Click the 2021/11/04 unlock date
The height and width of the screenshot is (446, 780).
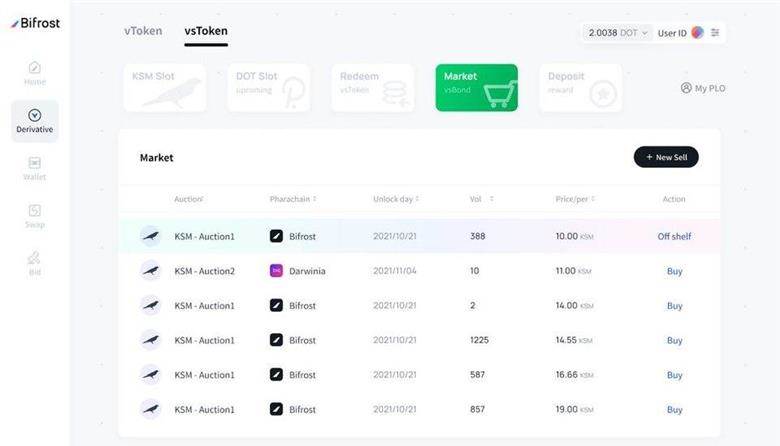395,271
